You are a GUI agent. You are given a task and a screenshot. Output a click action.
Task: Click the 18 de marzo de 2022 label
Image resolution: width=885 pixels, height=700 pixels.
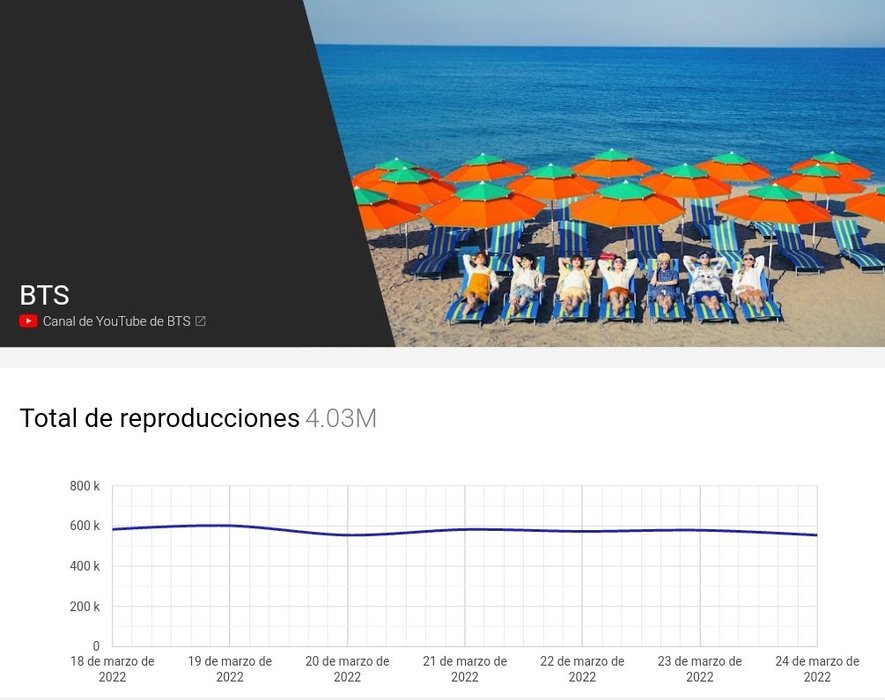click(112, 669)
